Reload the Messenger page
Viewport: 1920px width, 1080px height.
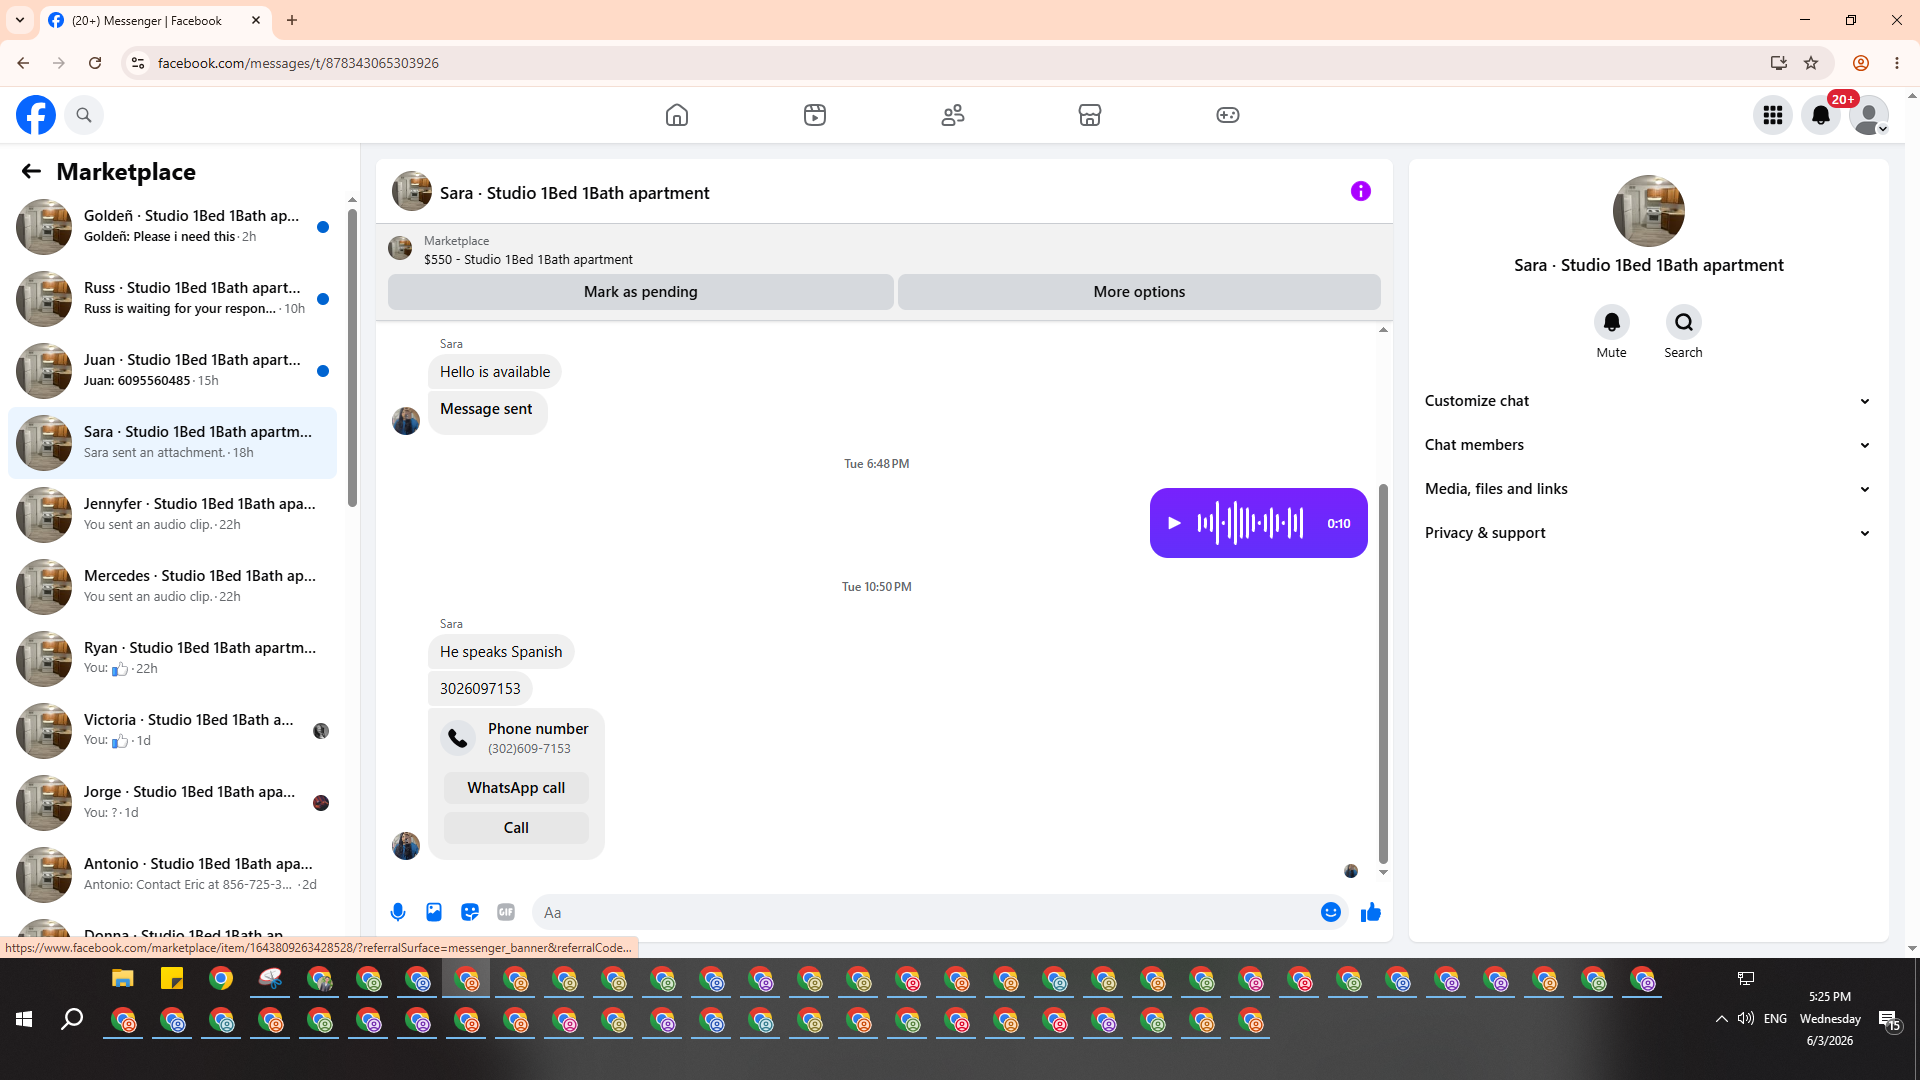click(x=95, y=63)
